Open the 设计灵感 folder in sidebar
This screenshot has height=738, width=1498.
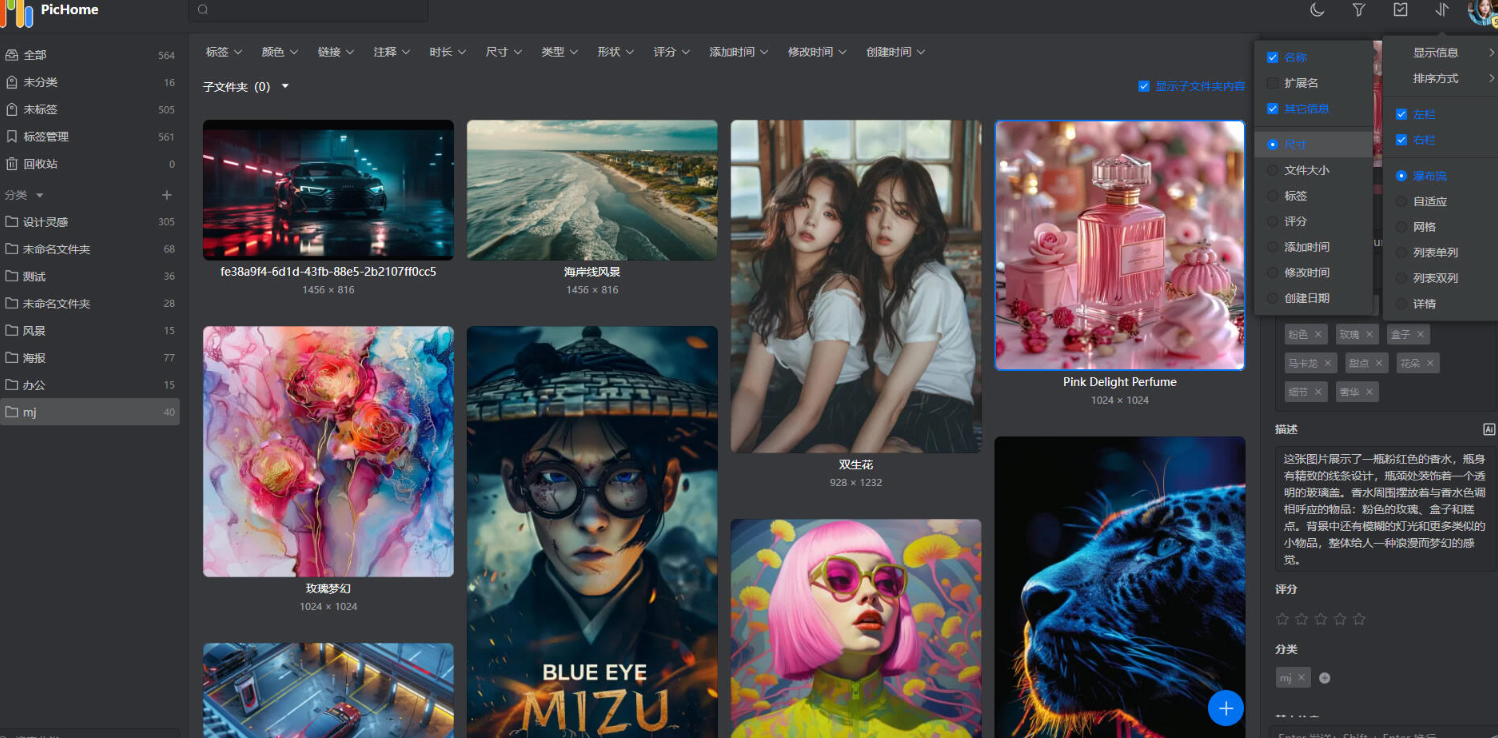pyautogui.click(x=46, y=222)
